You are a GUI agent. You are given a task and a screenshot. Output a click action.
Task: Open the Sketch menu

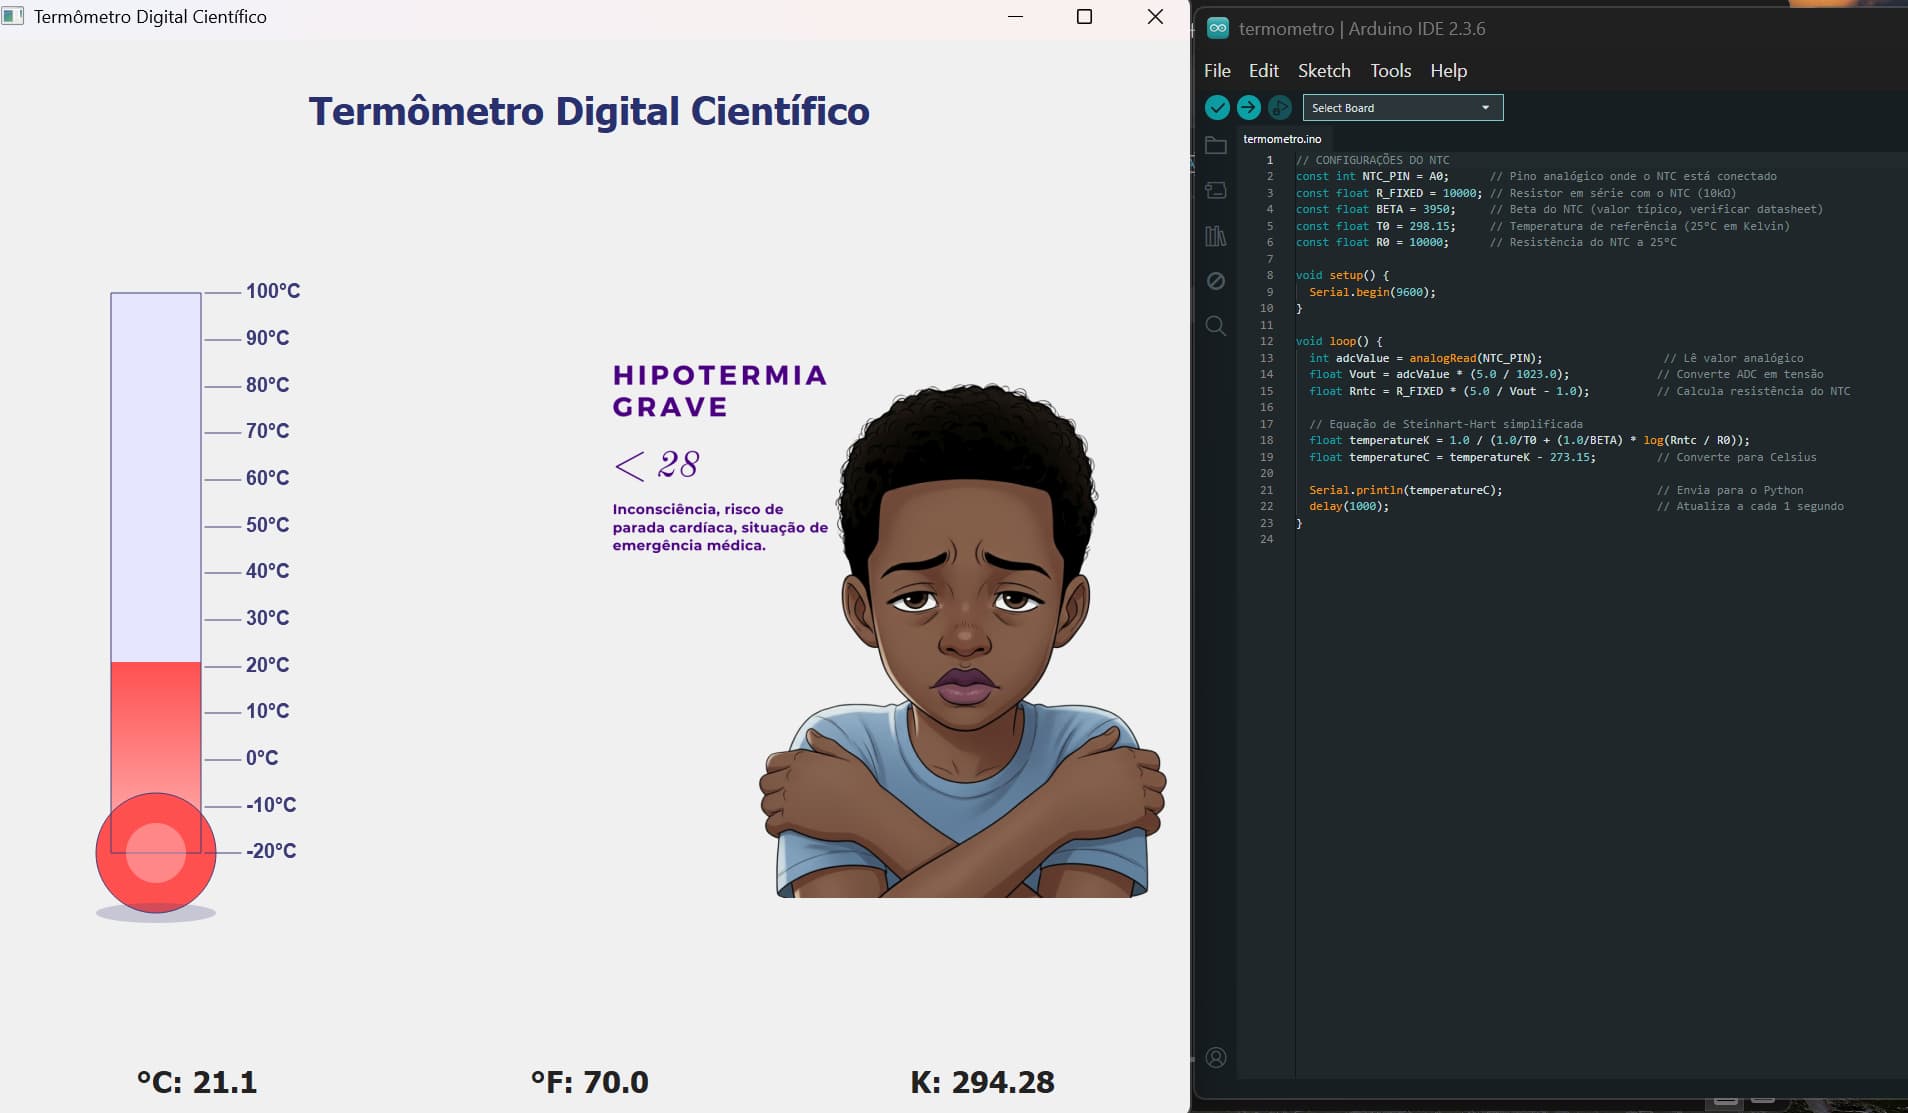[x=1324, y=71]
